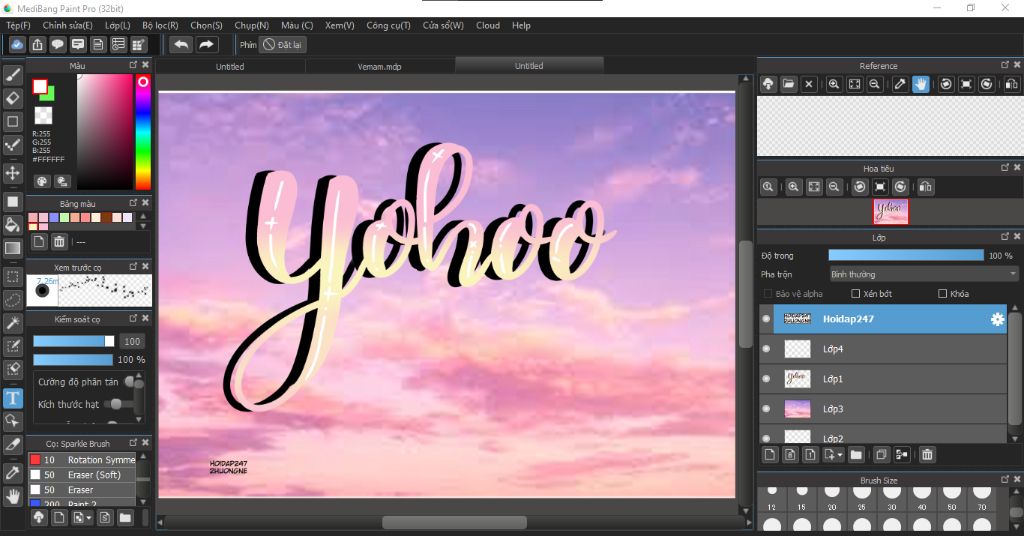Select the Gradient tool
The height and width of the screenshot is (536, 1024).
coord(12,248)
